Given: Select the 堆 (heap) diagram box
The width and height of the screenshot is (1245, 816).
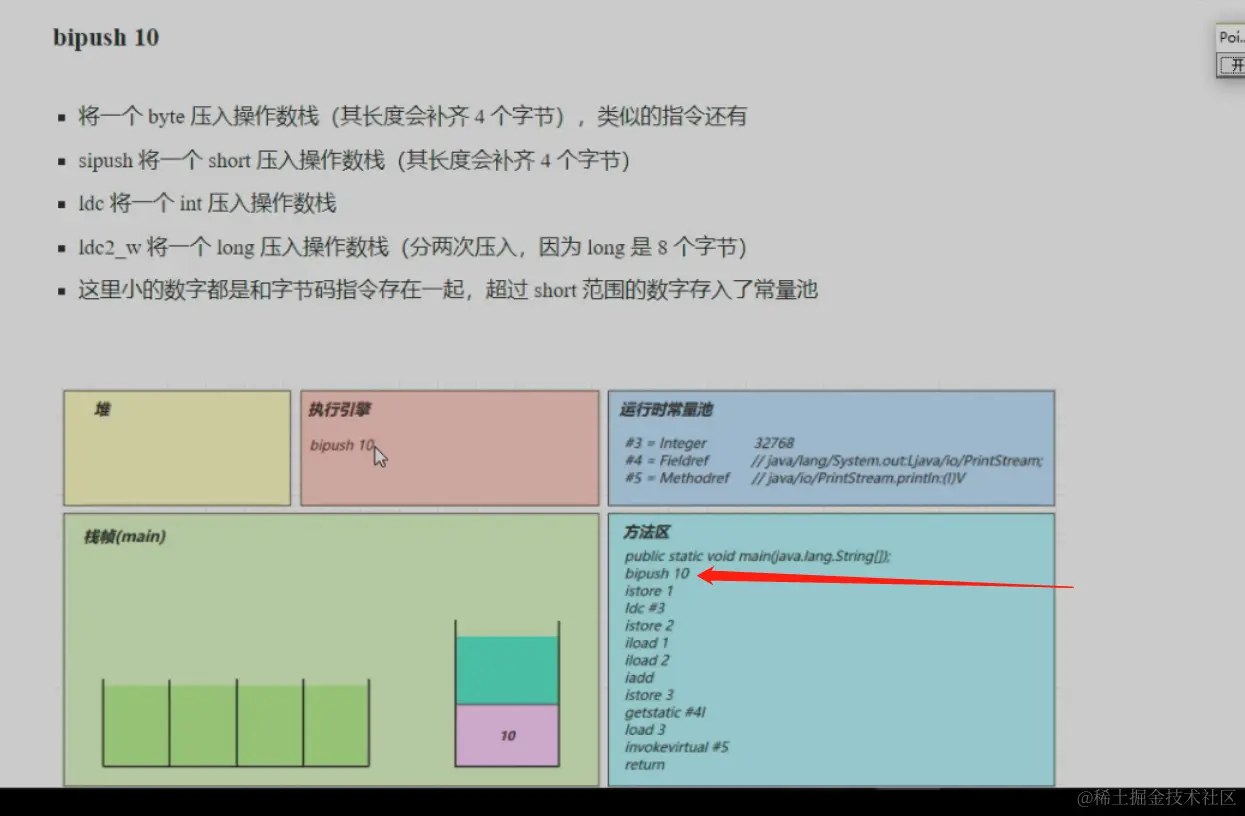Looking at the screenshot, I should (x=175, y=447).
